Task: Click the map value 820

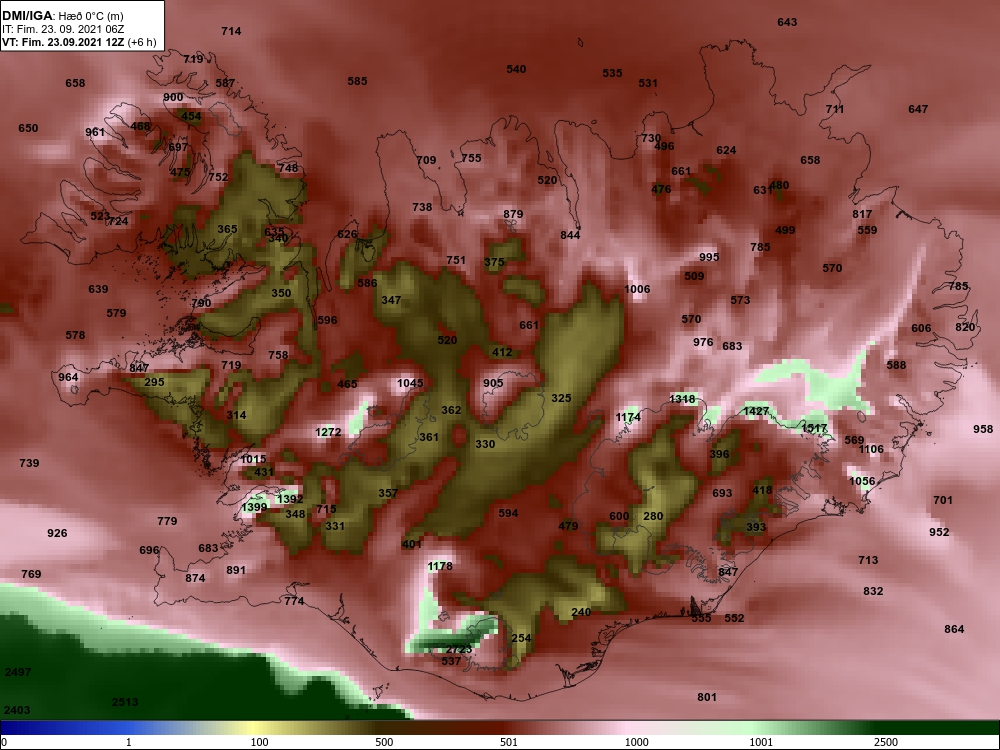Action: pyautogui.click(x=965, y=327)
